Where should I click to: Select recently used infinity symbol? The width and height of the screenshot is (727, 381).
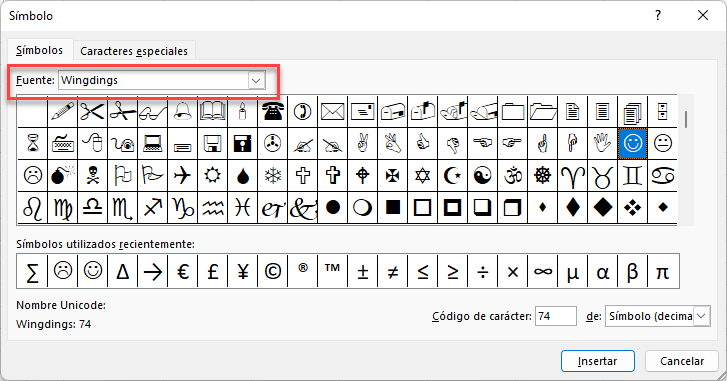[543, 271]
